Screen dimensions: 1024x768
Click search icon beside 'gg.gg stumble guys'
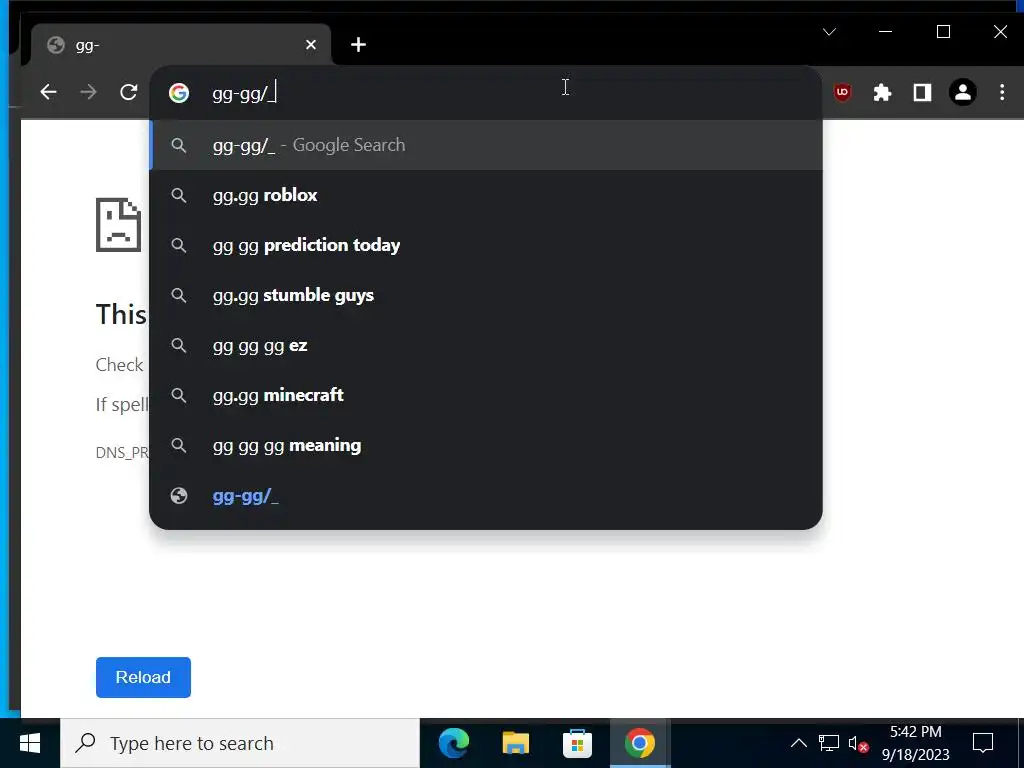pyautogui.click(x=179, y=295)
